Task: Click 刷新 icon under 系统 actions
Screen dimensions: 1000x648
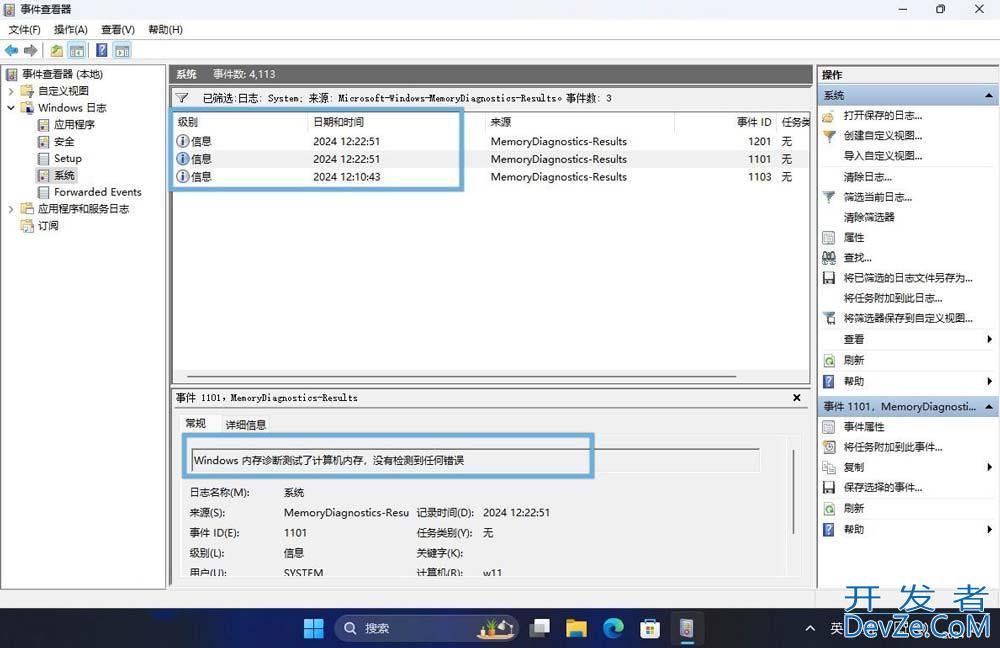Action: point(828,360)
